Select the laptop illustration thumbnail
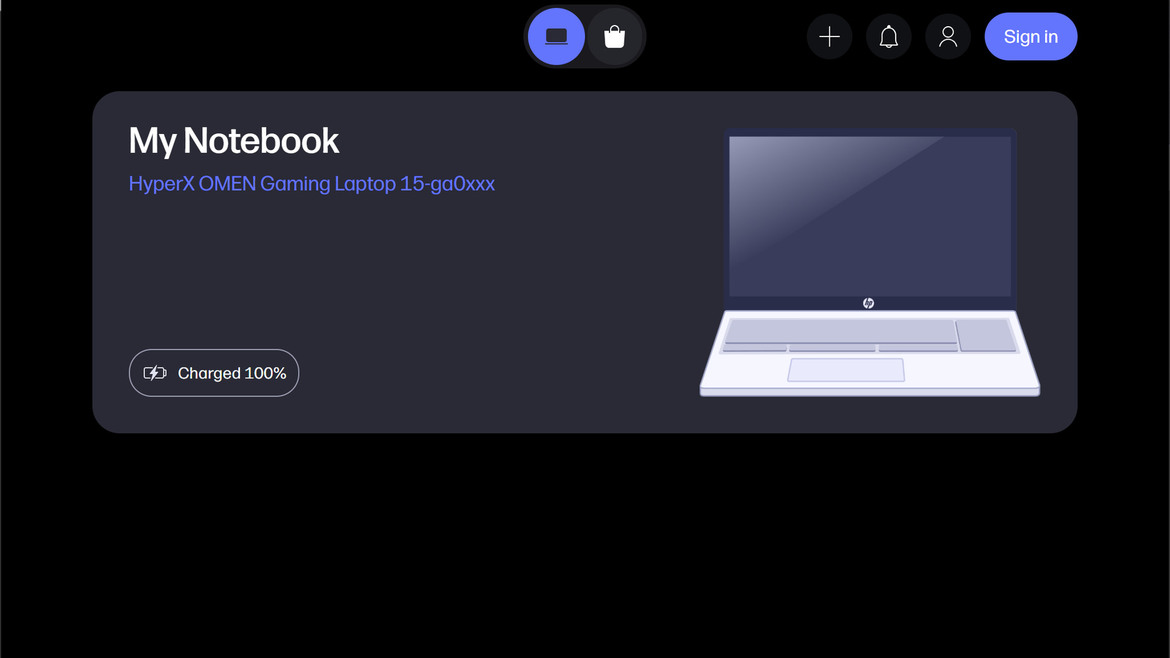The width and height of the screenshot is (1170, 658). click(869, 263)
